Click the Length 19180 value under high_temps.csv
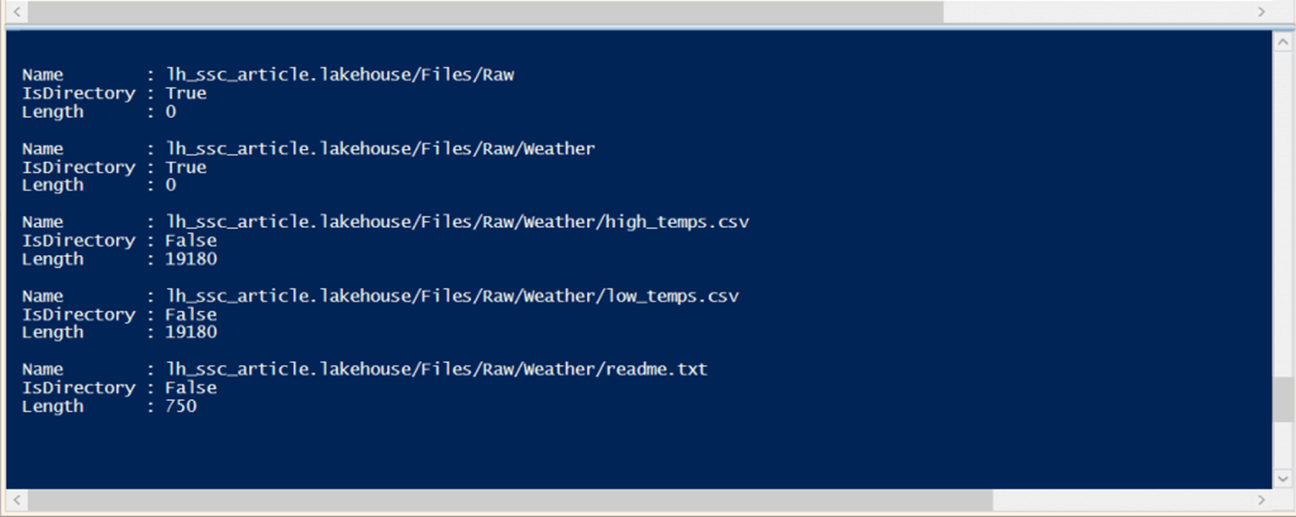 pos(191,259)
